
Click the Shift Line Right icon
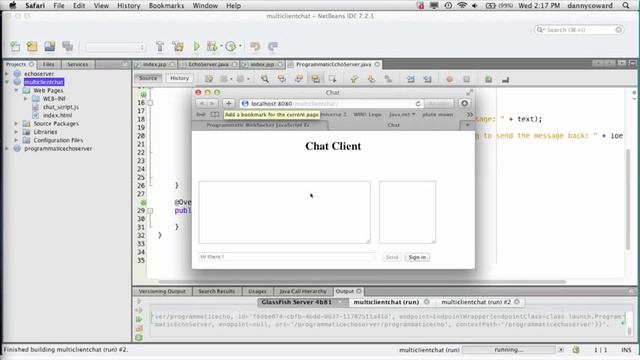pos(427,79)
